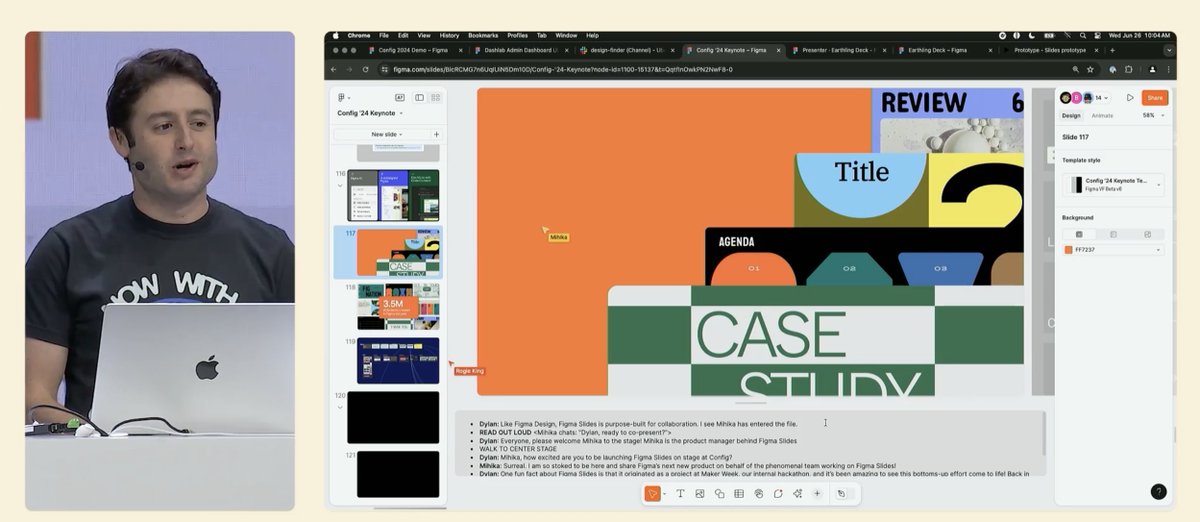Open Chrome tab Prototype – Slides prototype

[x=1050, y=49]
